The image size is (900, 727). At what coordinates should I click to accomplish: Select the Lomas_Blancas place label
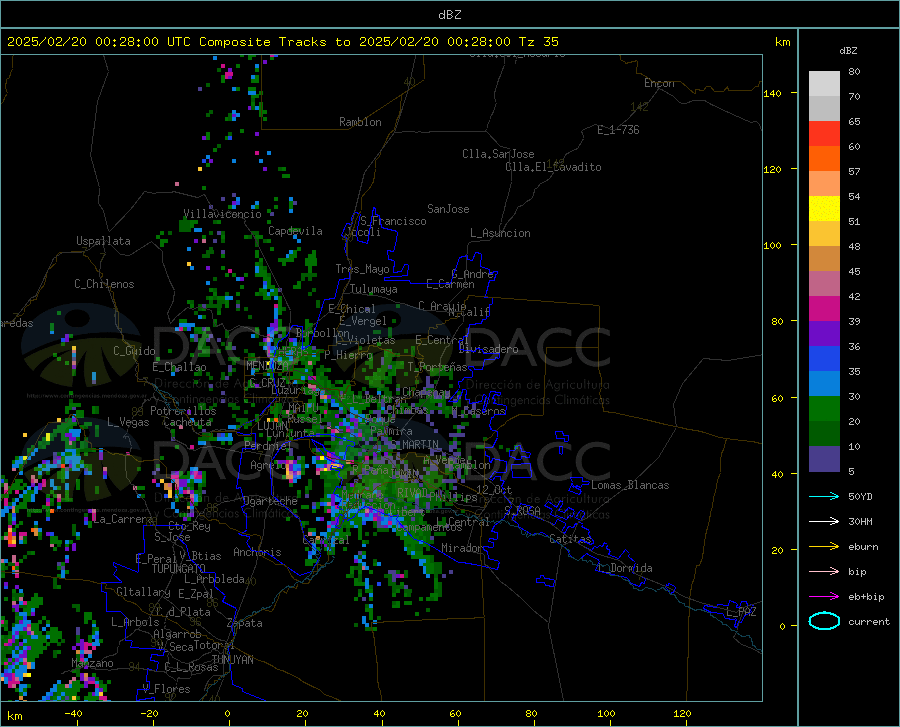630,485
